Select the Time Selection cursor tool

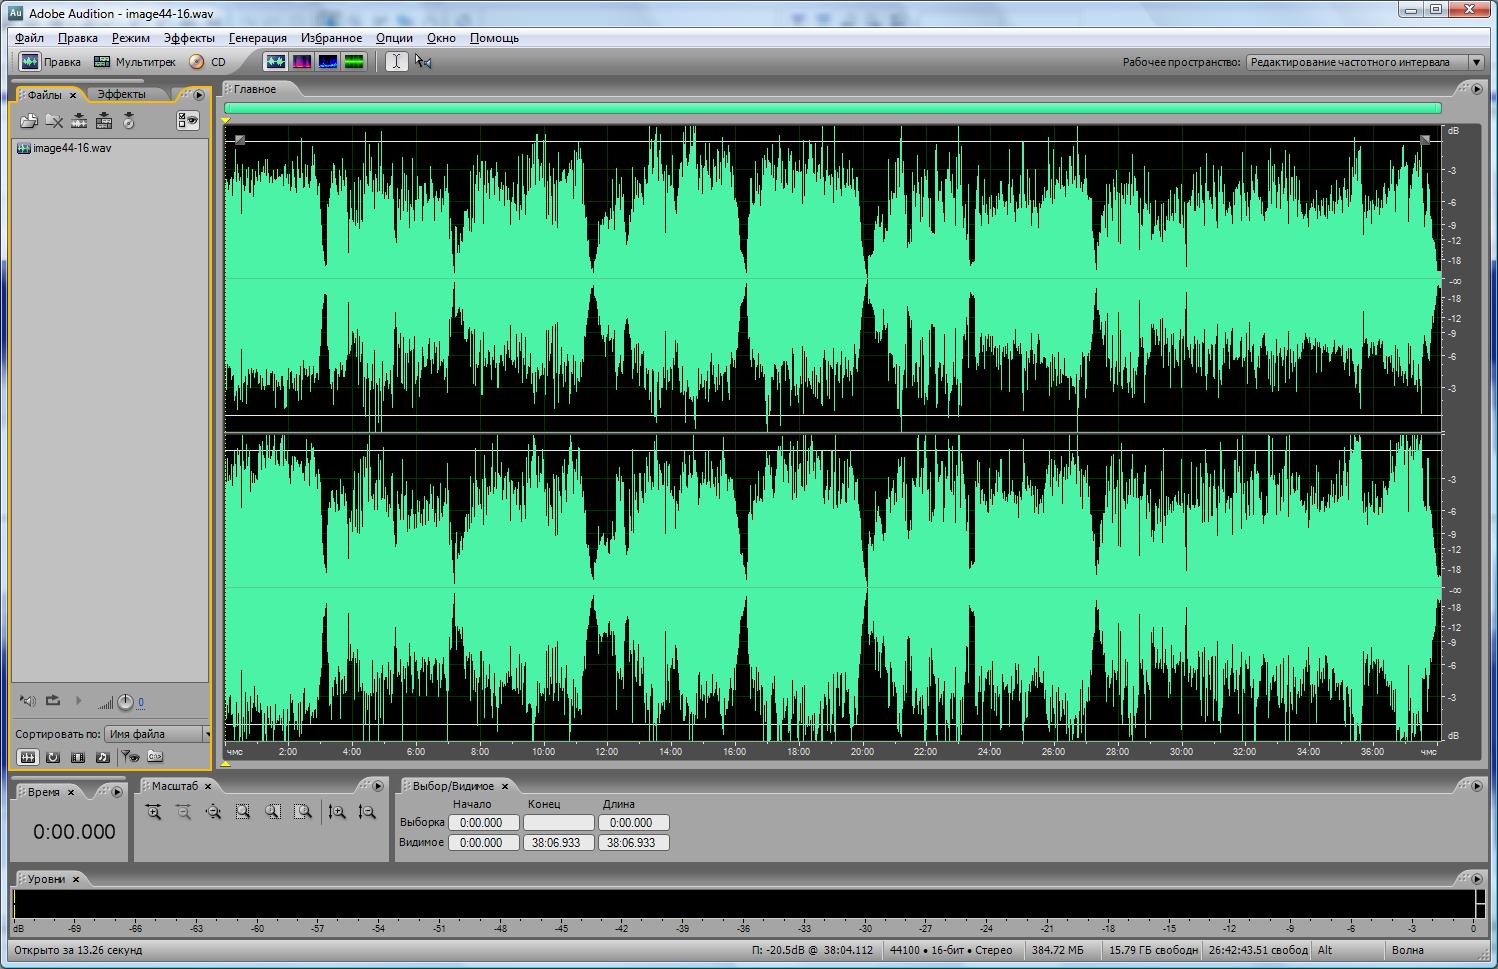pyautogui.click(x=396, y=62)
